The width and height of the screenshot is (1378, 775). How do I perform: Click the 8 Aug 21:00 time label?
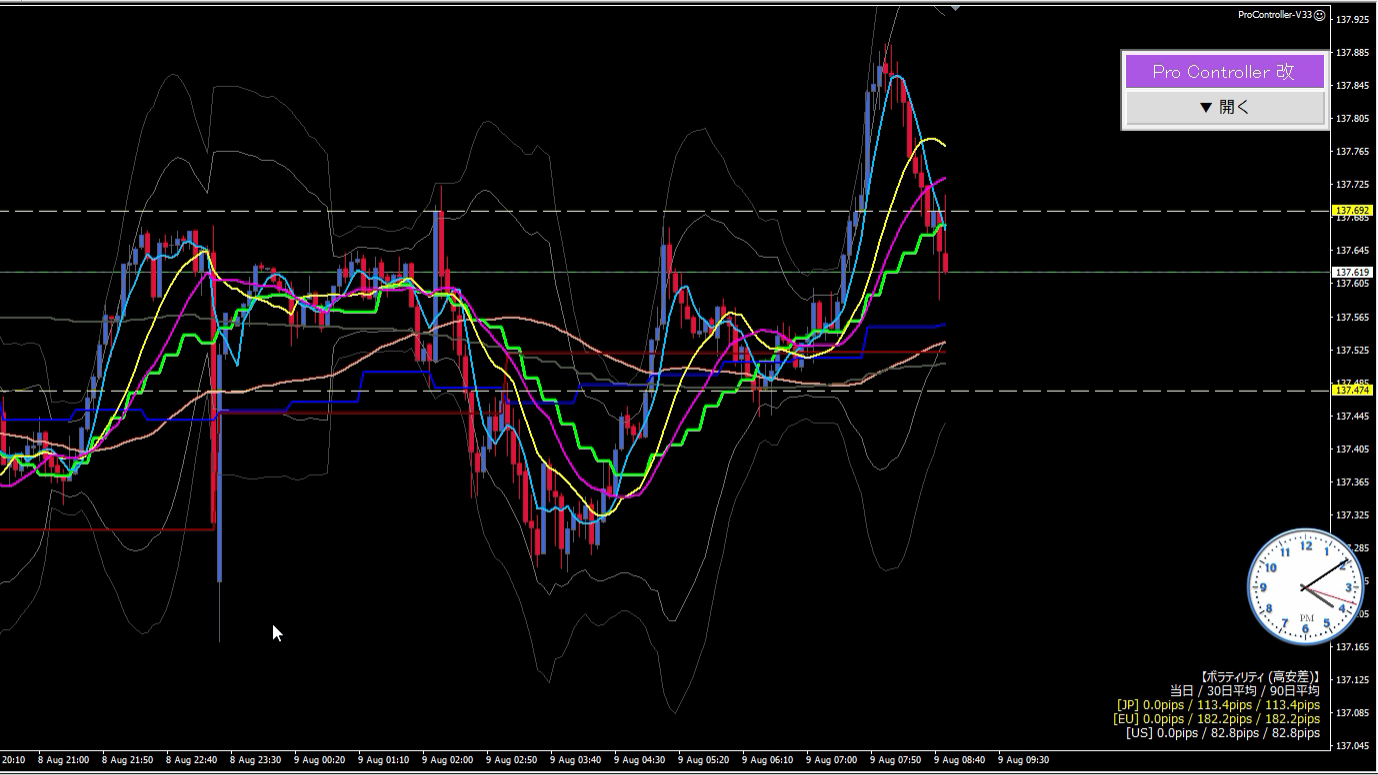coord(63,760)
